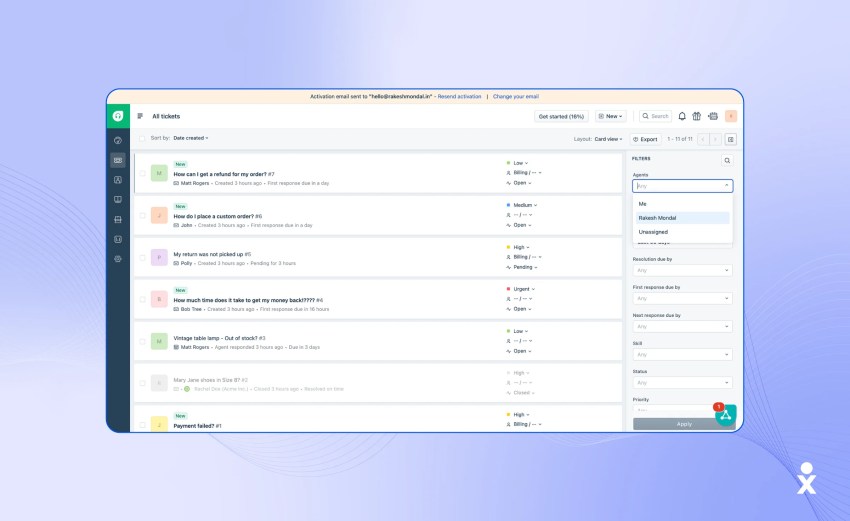
Task: Choose Rakesh Mondal in Agents list
Action: coord(682,218)
